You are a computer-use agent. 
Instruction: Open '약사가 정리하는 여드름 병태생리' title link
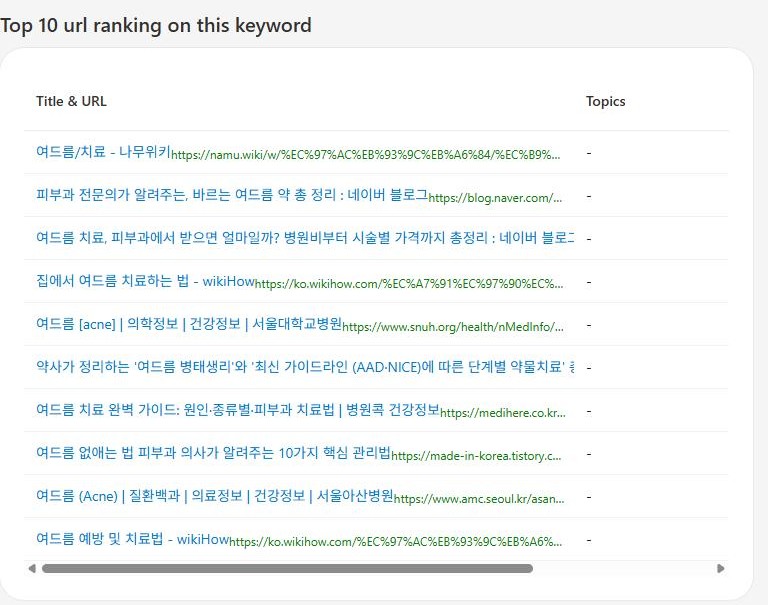(x=305, y=366)
